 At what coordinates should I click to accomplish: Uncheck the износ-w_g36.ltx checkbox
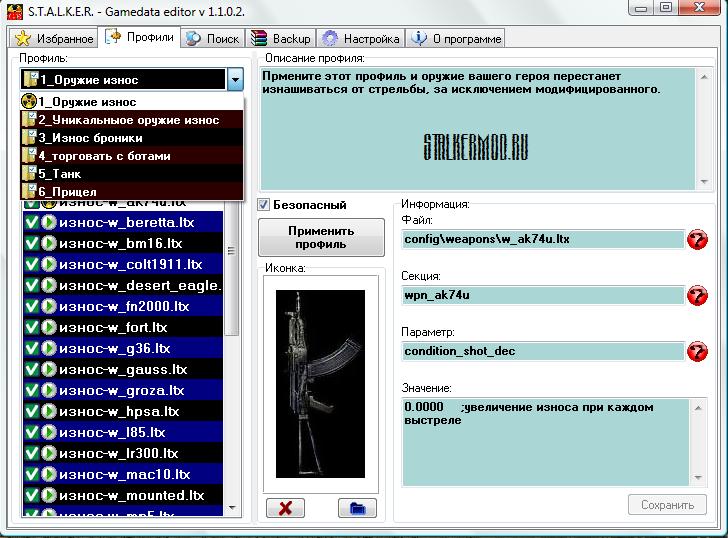coord(32,348)
